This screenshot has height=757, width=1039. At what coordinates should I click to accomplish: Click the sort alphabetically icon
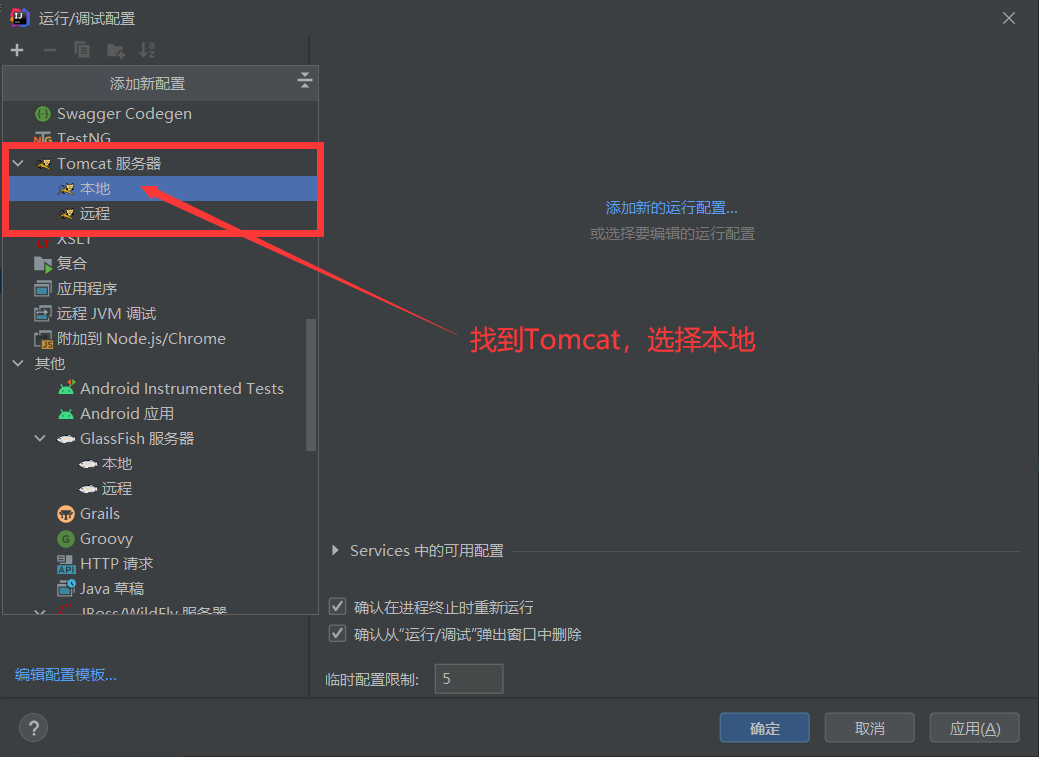[147, 50]
